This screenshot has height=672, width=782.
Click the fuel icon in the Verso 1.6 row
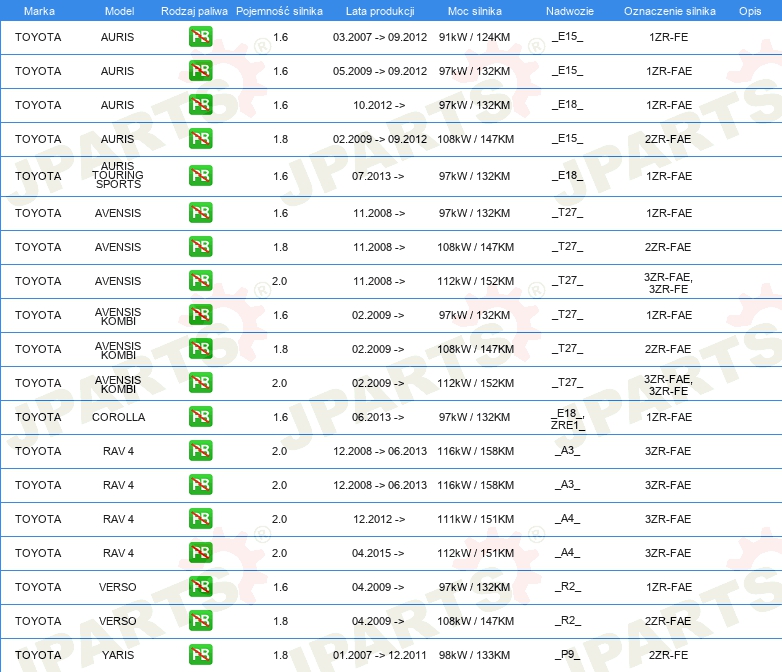pos(200,586)
